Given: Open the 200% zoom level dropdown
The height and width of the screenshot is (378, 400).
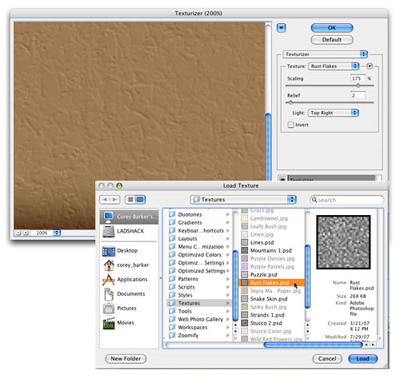Looking at the screenshot, I should pos(57,233).
